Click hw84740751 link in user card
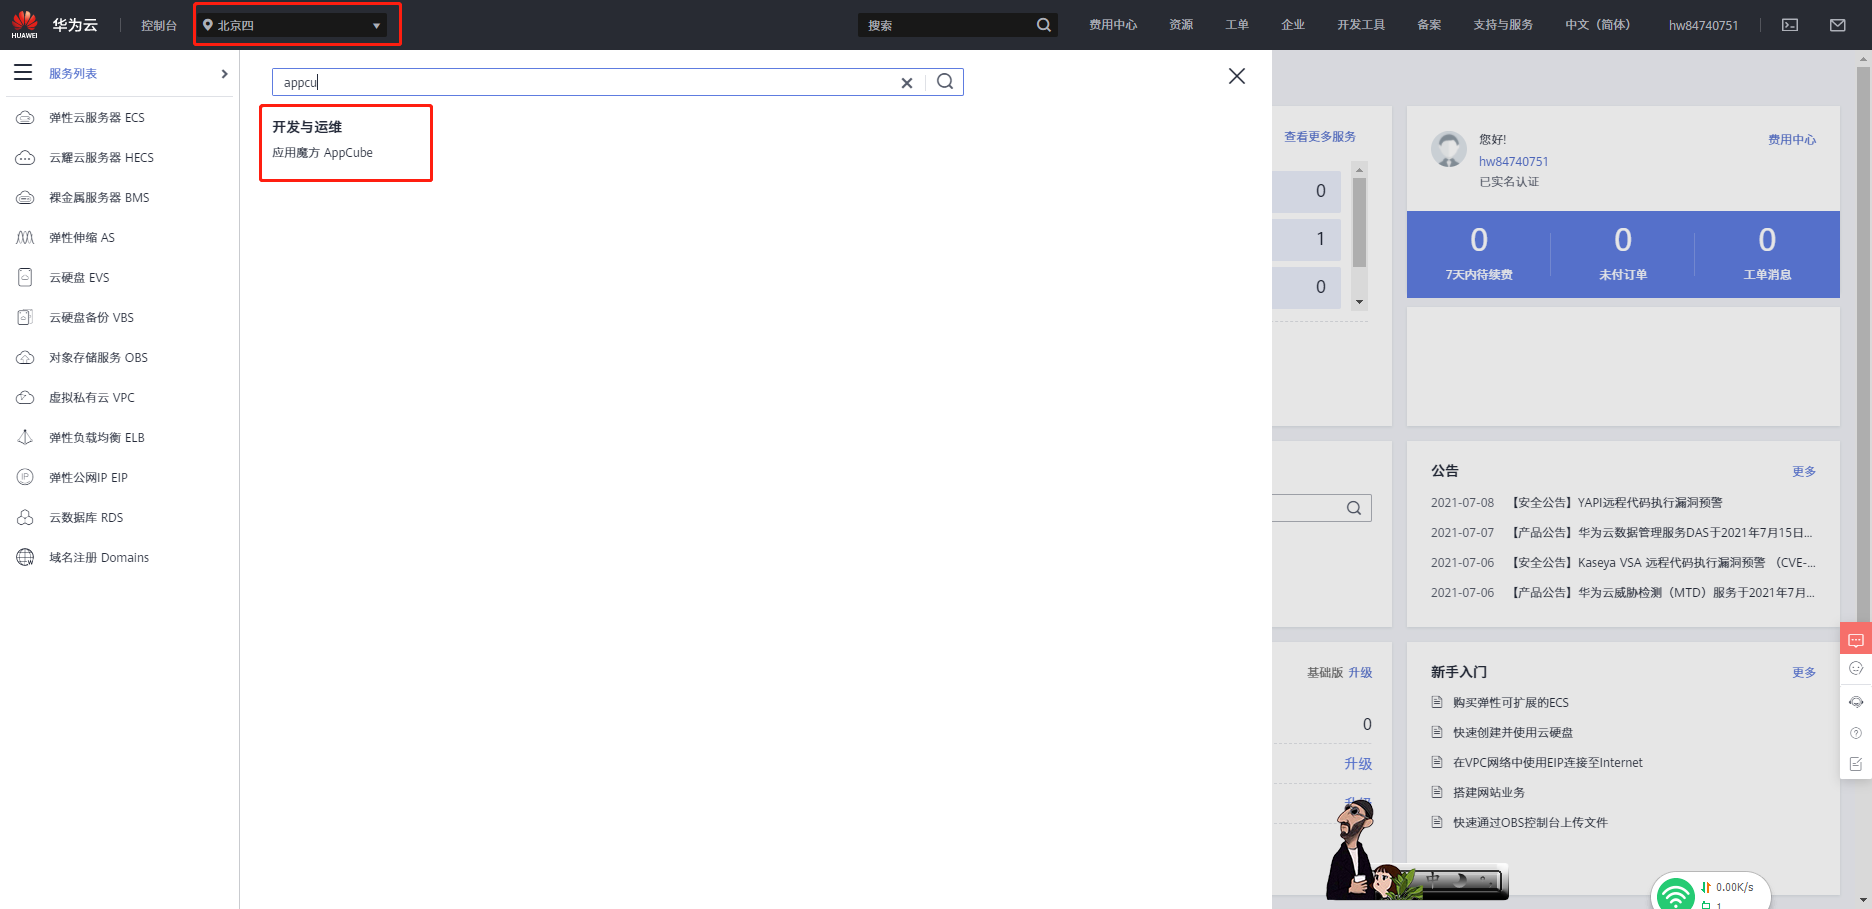The height and width of the screenshot is (909, 1872). click(x=1513, y=161)
